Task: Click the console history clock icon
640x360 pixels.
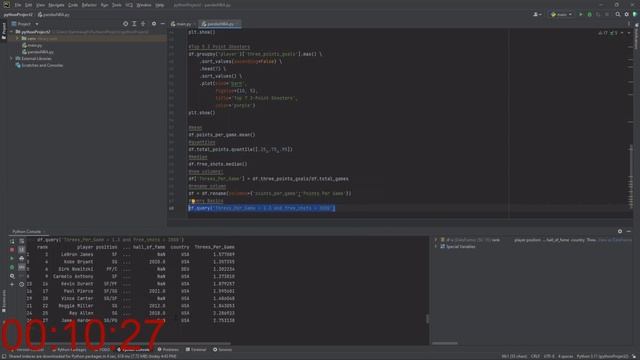Action: 22,284
